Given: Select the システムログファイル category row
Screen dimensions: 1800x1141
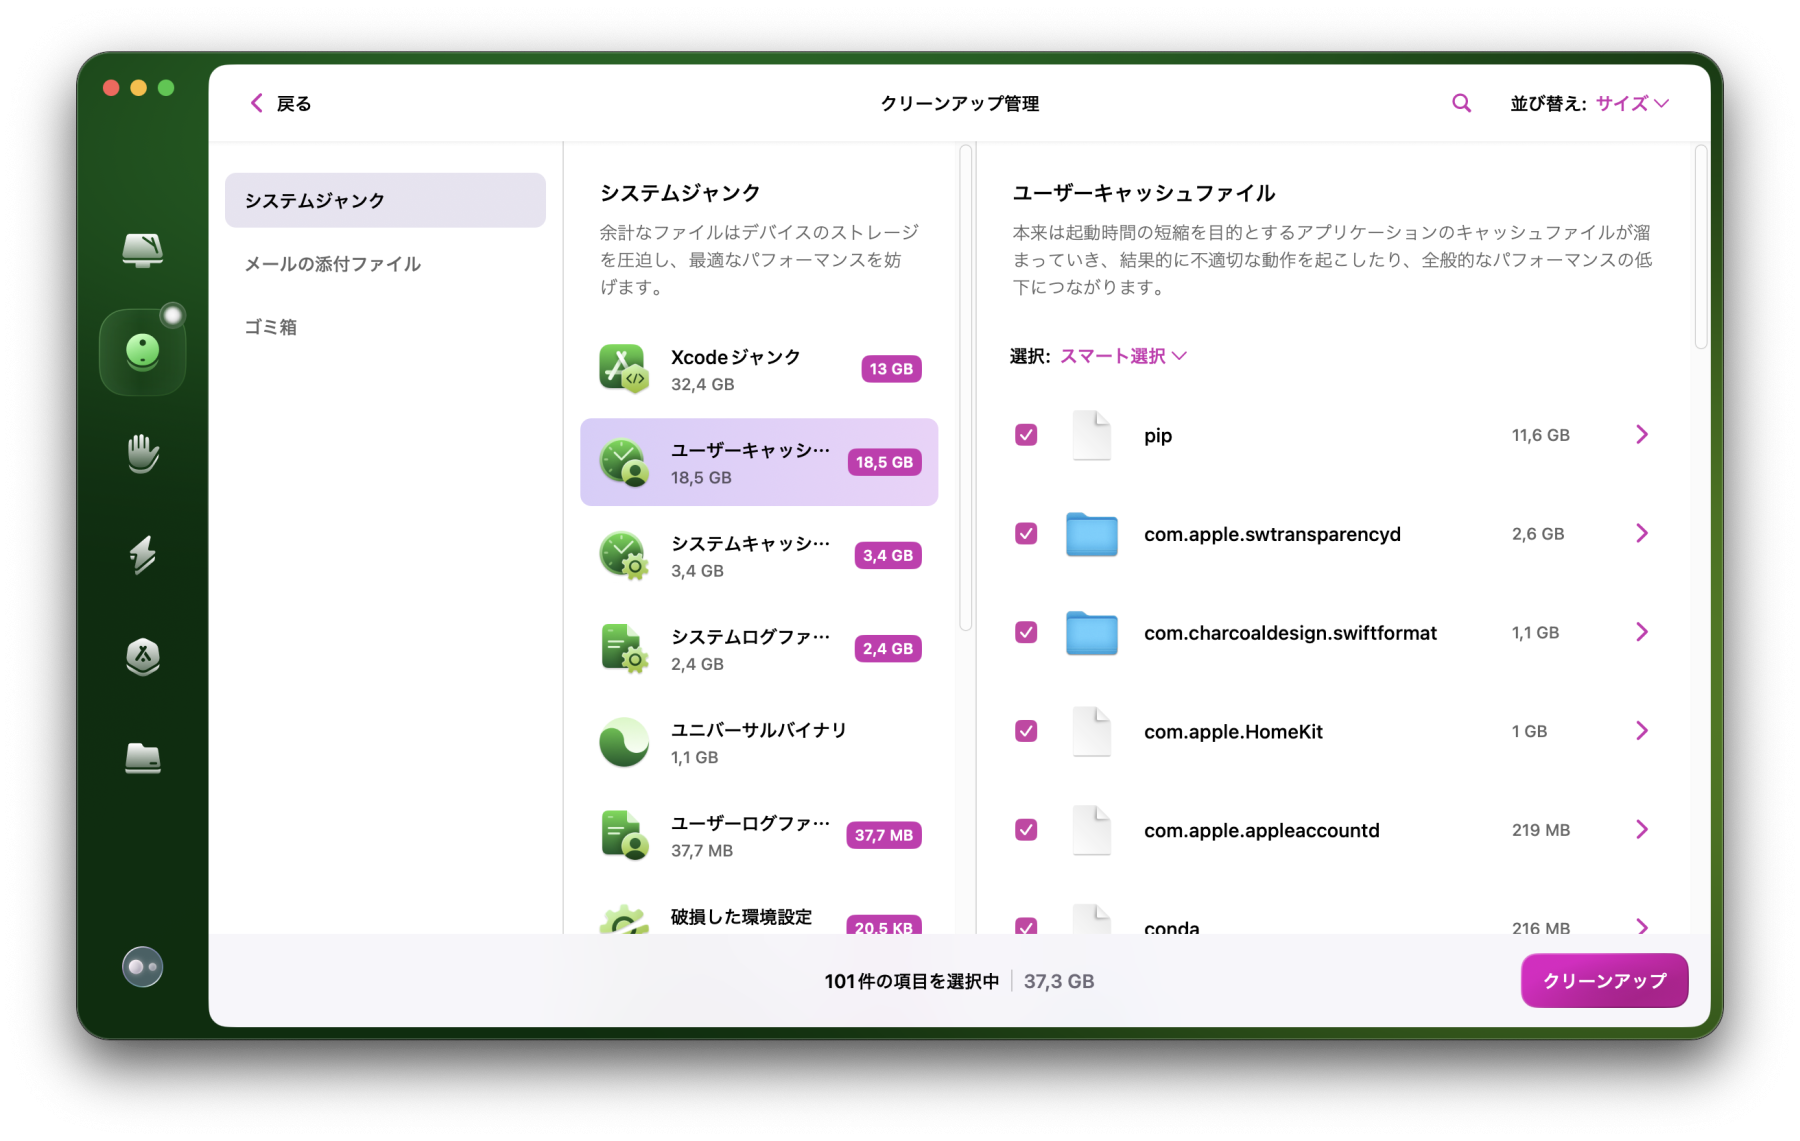Looking at the screenshot, I should pos(759,649).
